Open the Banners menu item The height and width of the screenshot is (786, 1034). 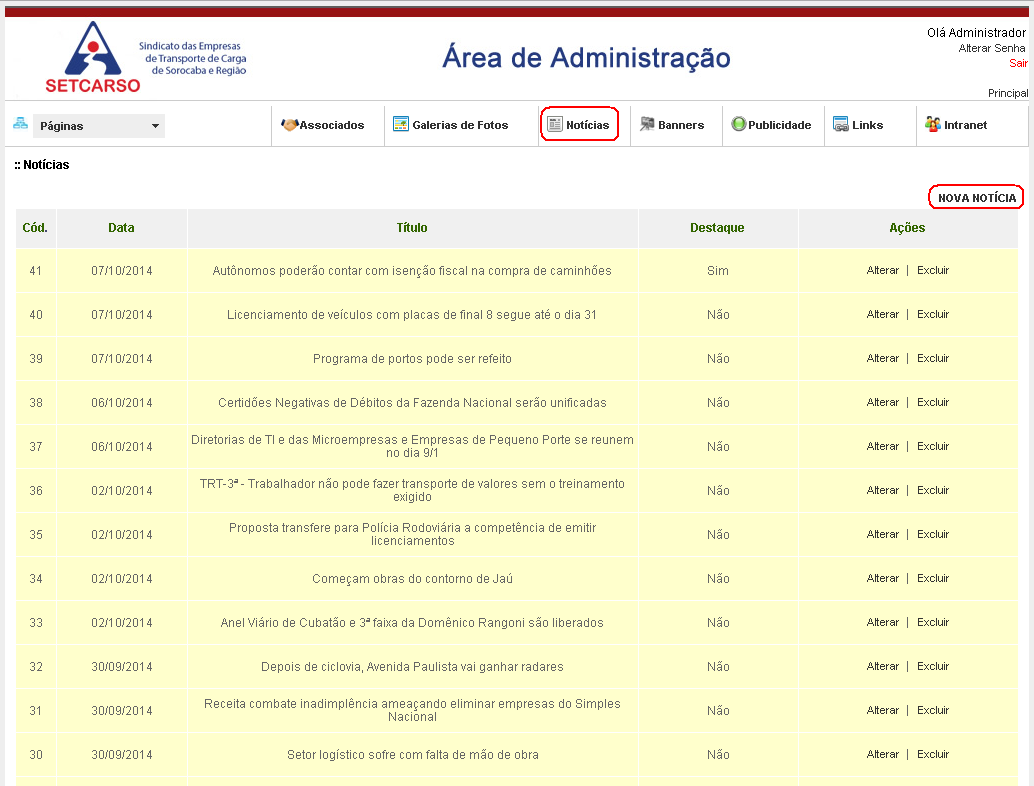681,125
